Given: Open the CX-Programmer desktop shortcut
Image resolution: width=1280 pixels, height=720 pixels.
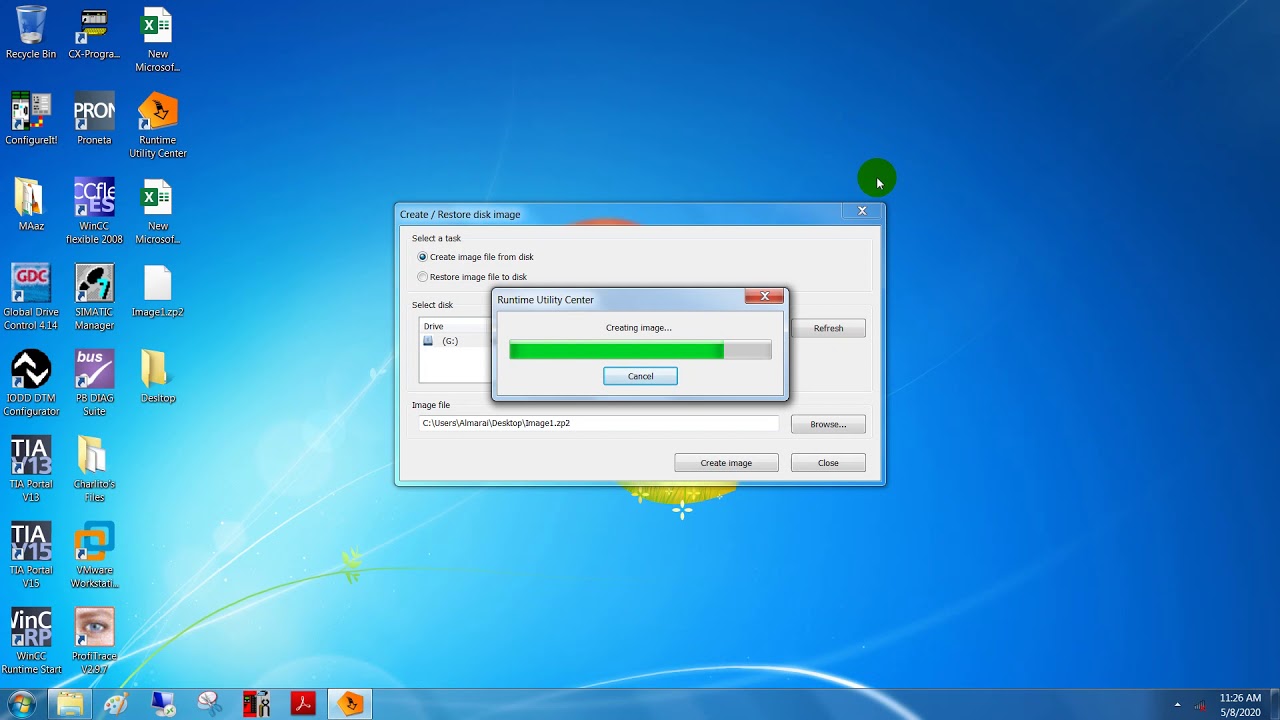Looking at the screenshot, I should point(94,32).
